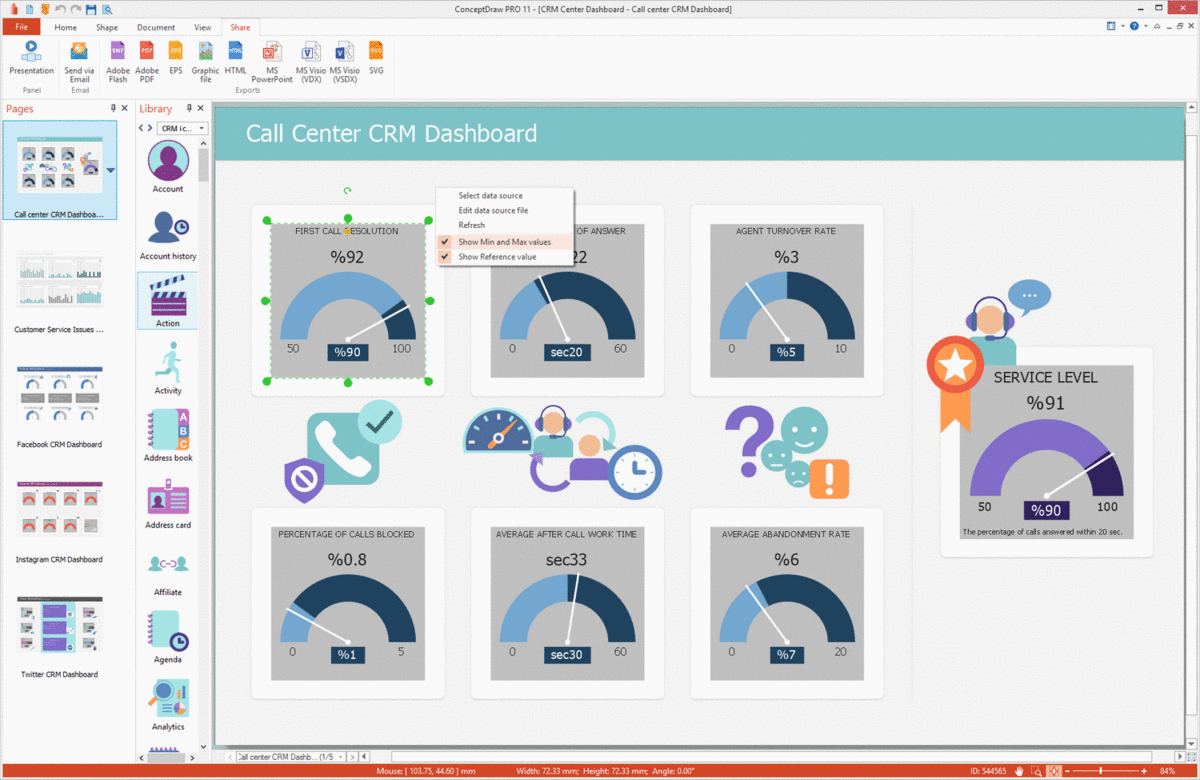Screen dimensions: 1200x780
Task: Export diagram as SVG
Action: (376, 58)
